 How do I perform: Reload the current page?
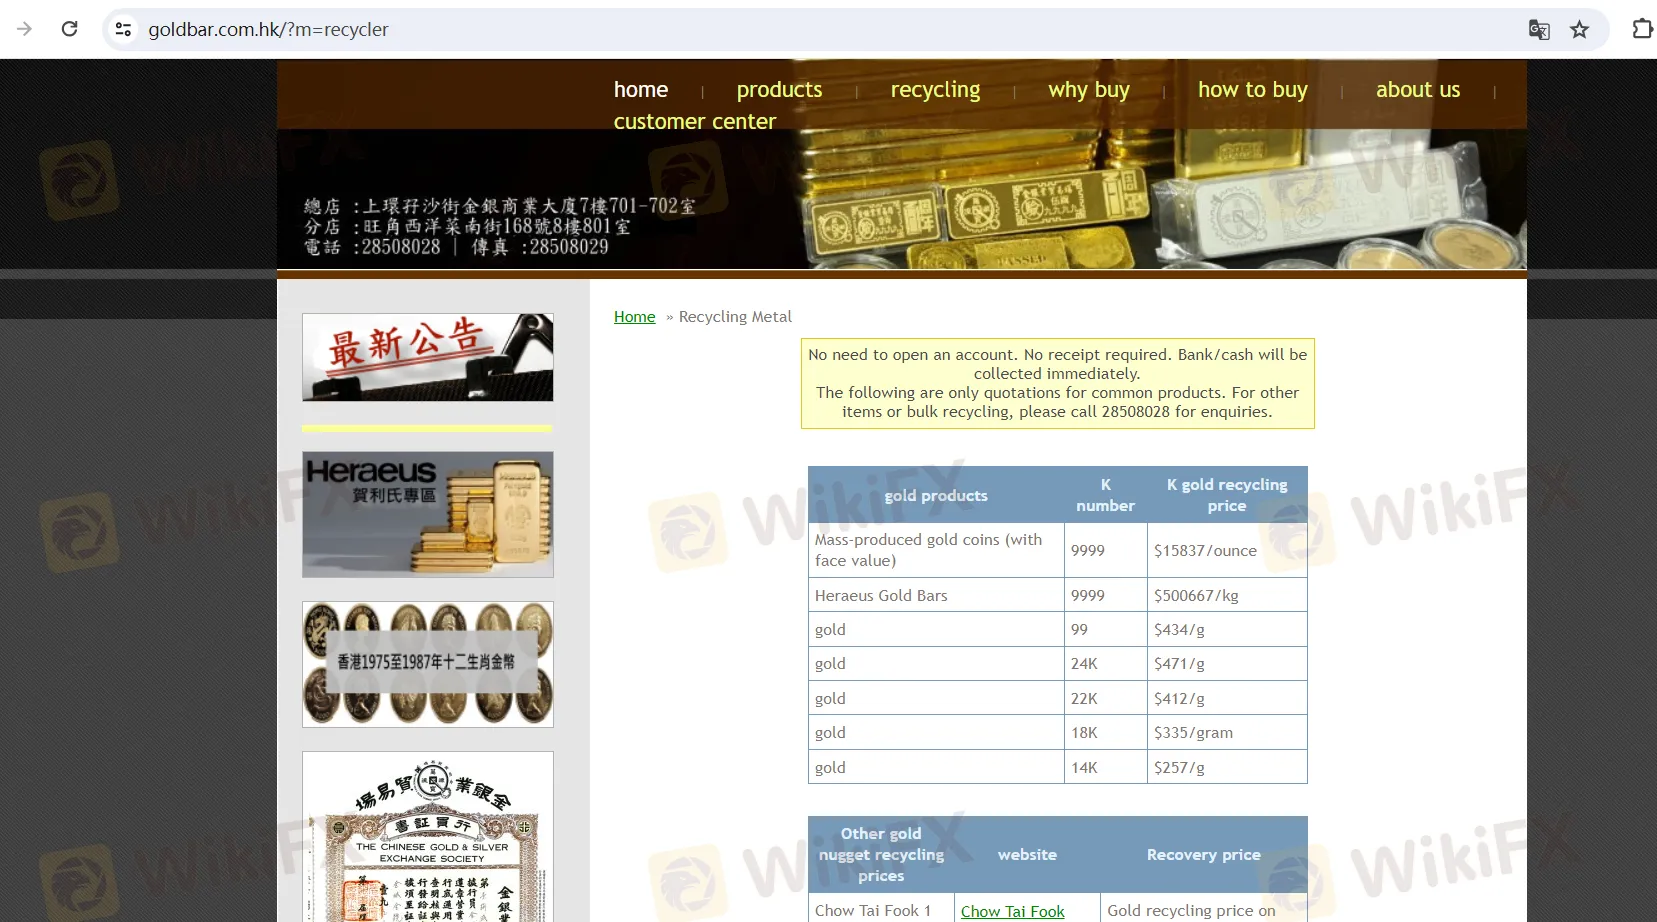pyautogui.click(x=69, y=29)
